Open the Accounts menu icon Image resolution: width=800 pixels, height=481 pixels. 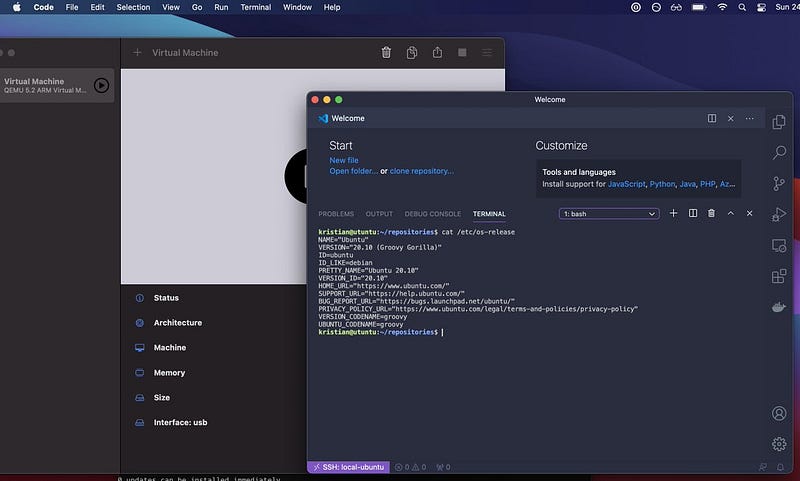click(x=779, y=413)
